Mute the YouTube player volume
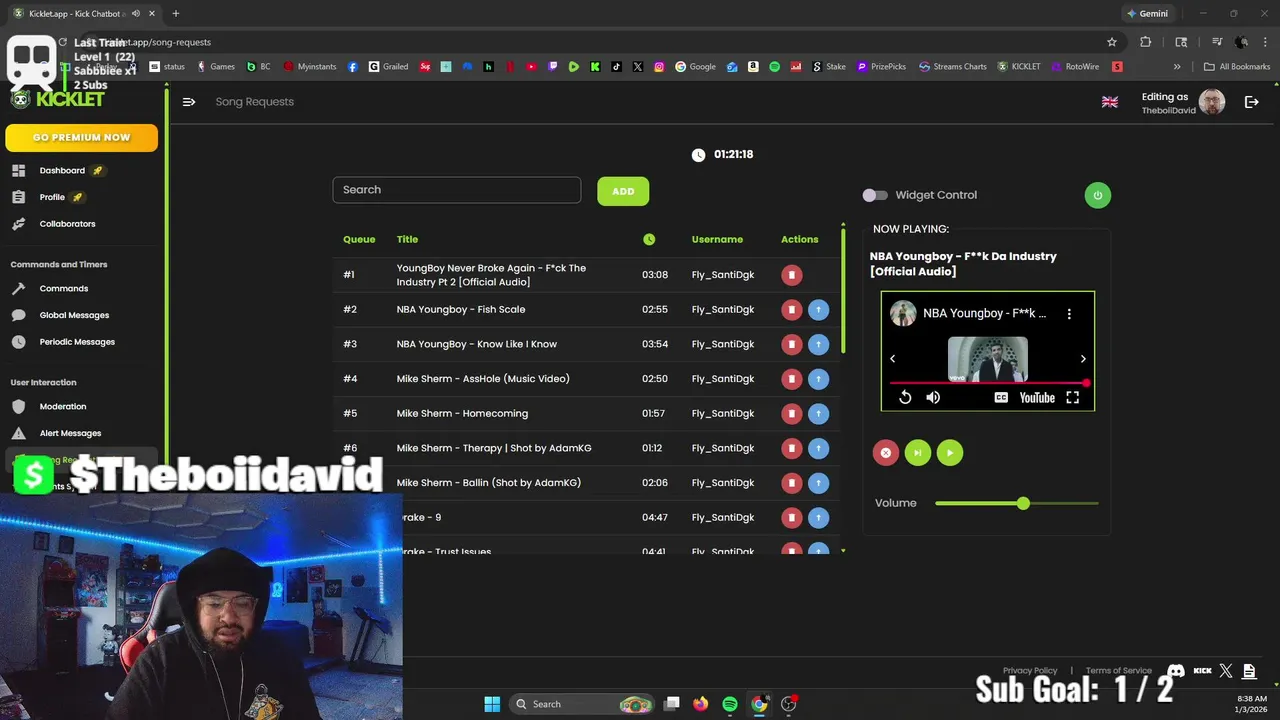Image resolution: width=1280 pixels, height=720 pixels. pos(933,398)
